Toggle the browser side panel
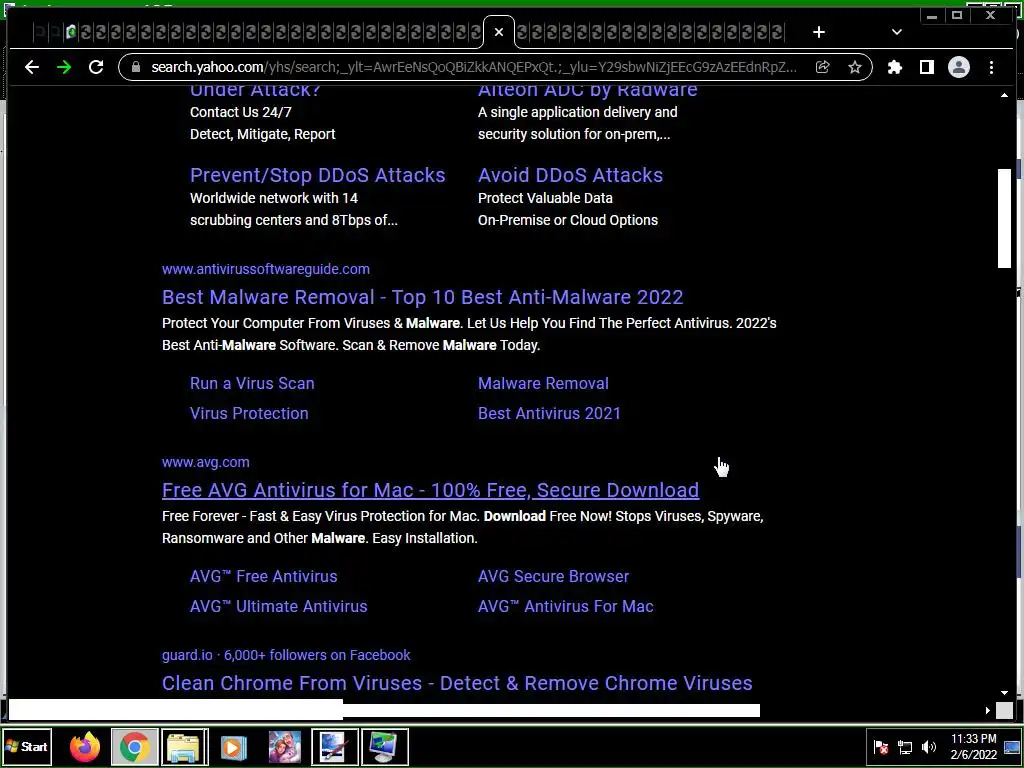This screenshot has height=768, width=1024. point(927,67)
